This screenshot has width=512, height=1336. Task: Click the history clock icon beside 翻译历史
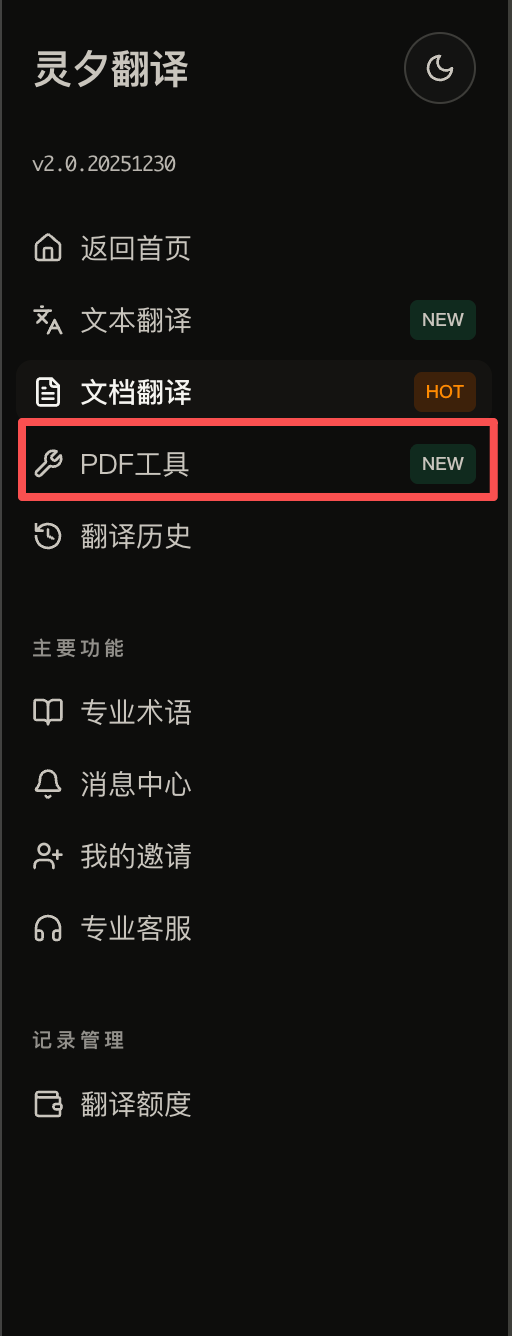(48, 536)
